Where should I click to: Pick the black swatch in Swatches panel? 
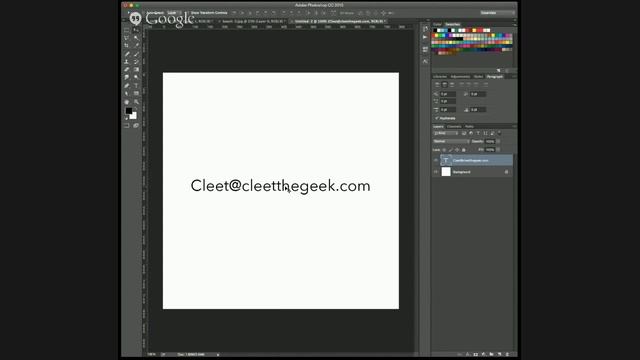pos(435,30)
